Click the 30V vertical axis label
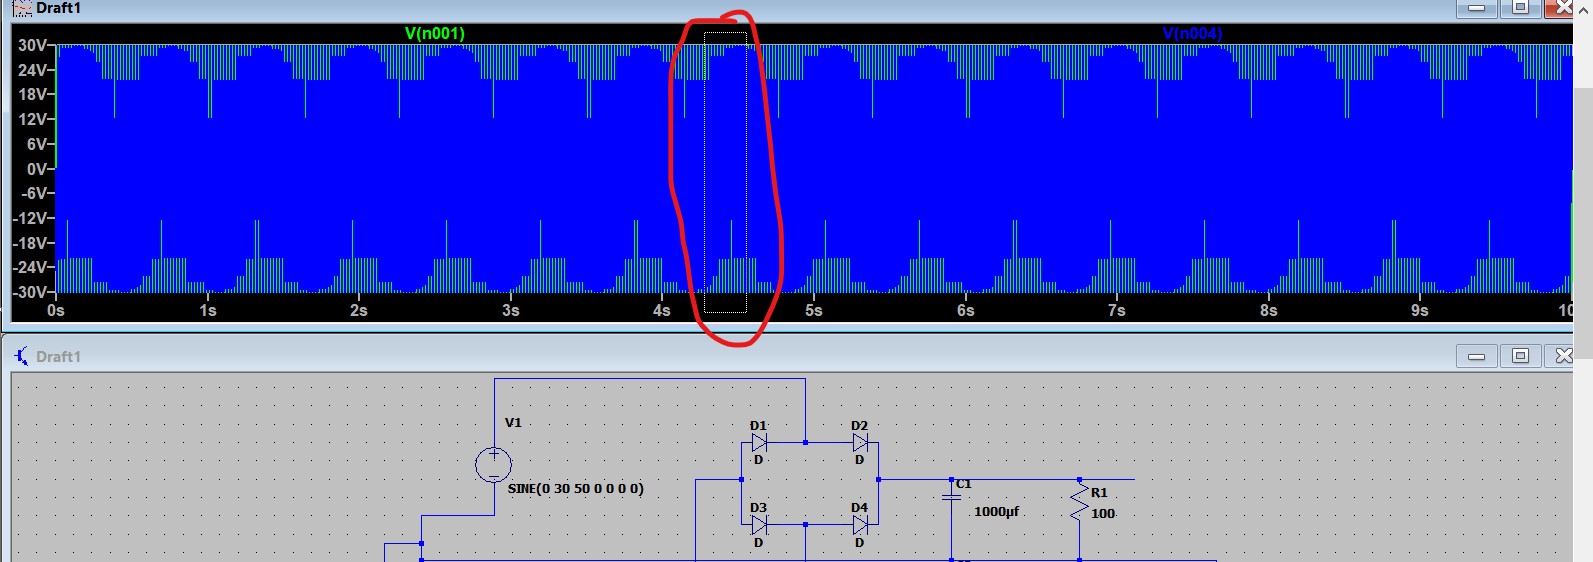The image size is (1593, 562). (32, 45)
